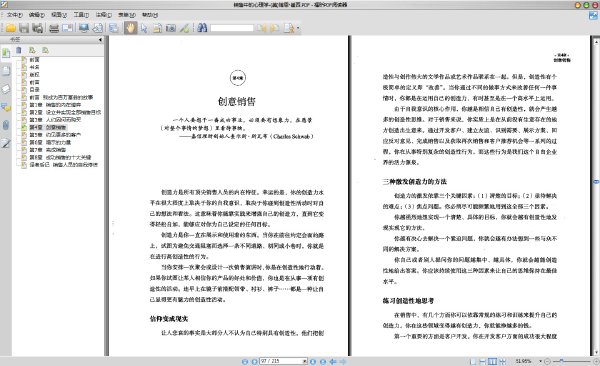Click the monitor screen icon in toolbar
The image size is (600, 366).
(x=83, y=28)
